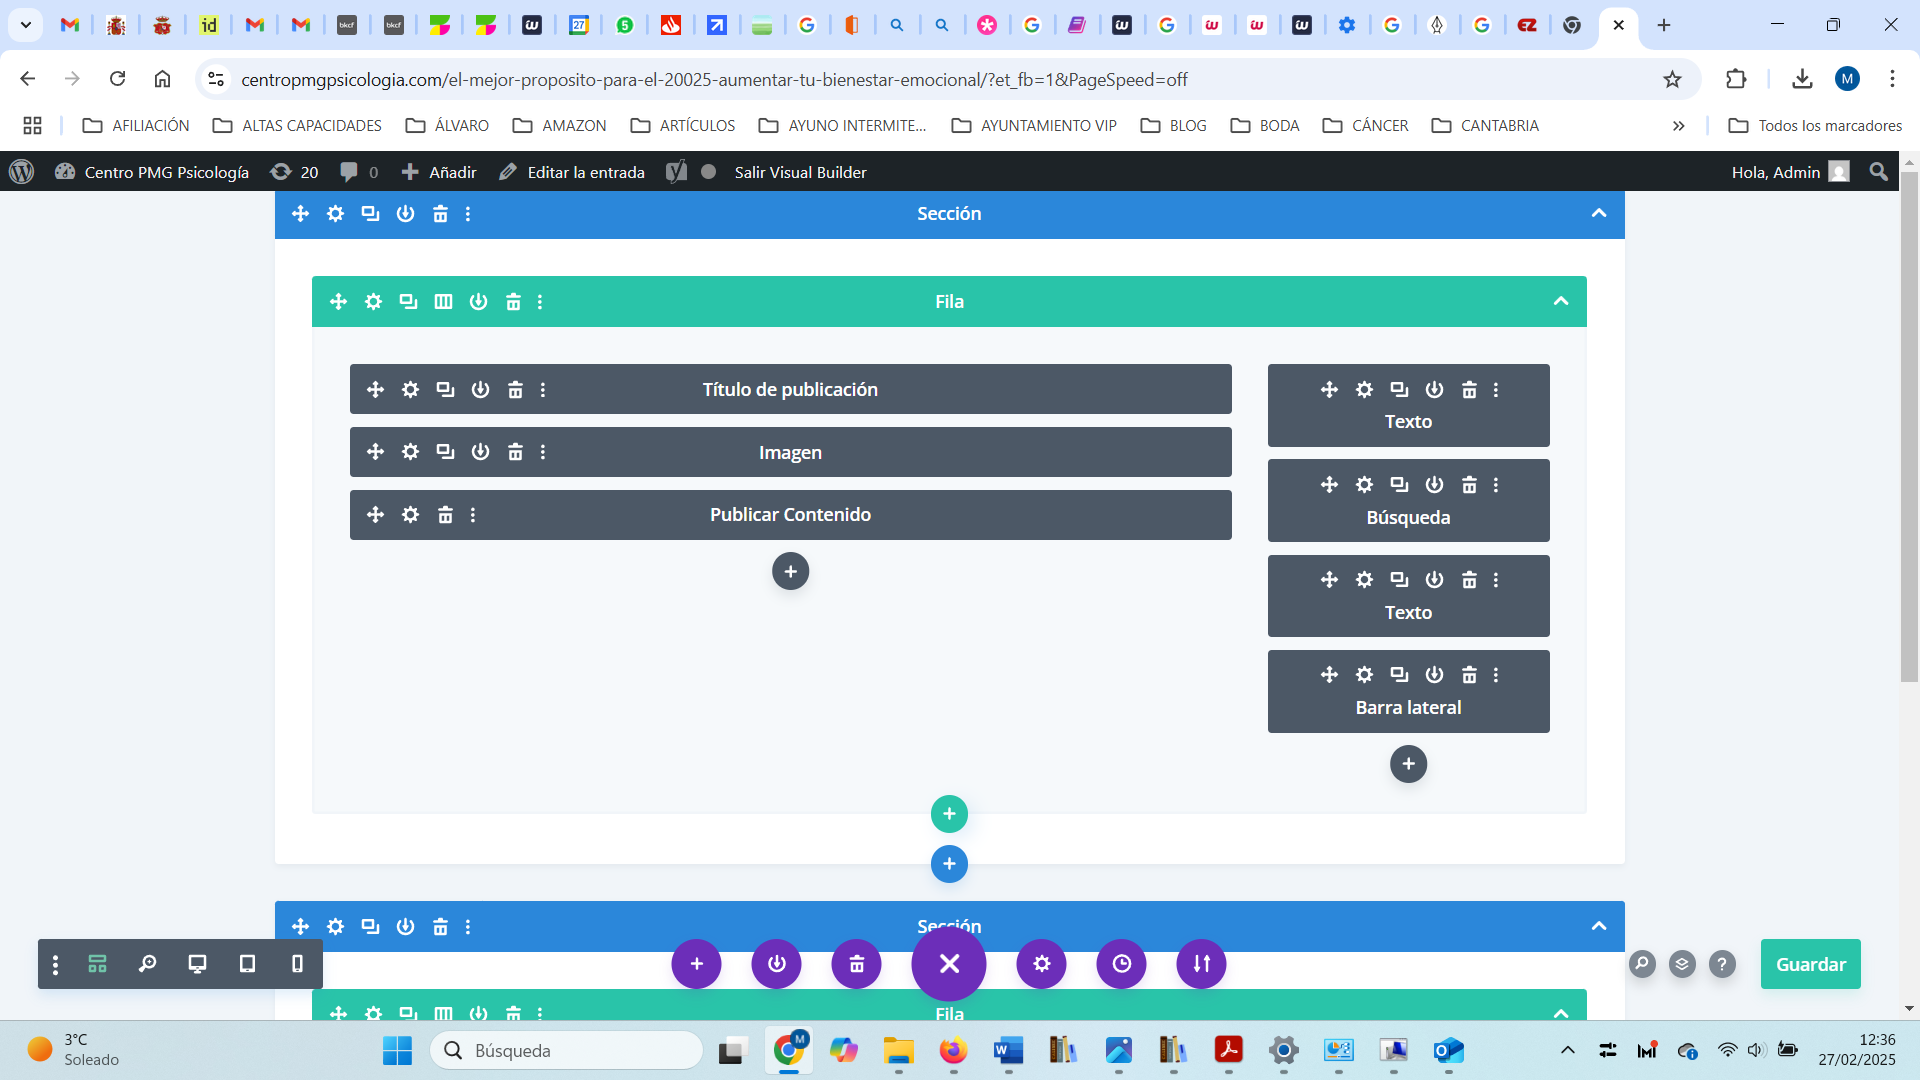
Task: Switch to phone preview mode
Action: coord(297,964)
